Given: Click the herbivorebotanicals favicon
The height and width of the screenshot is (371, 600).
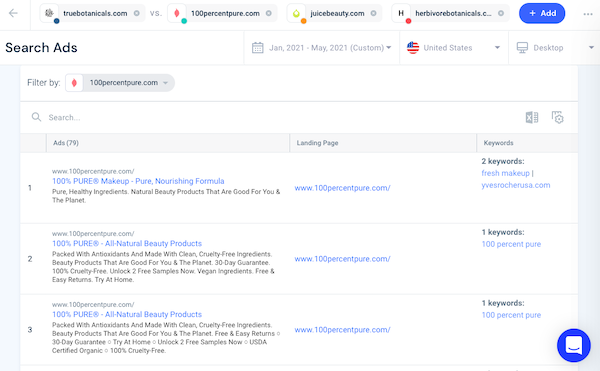Looking at the screenshot, I should point(401,13).
